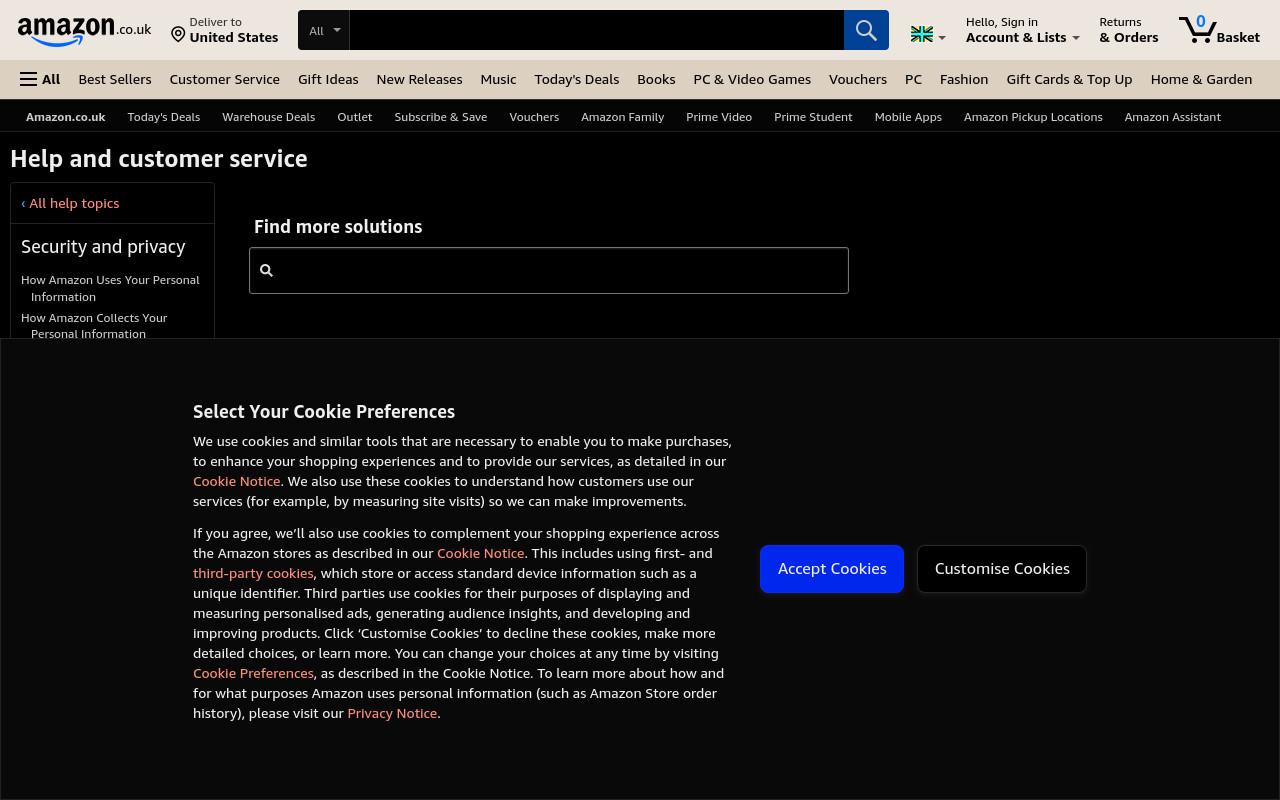Screen dimensions: 1280x800
Task: Click the Security and privacy heading
Action: (103, 246)
